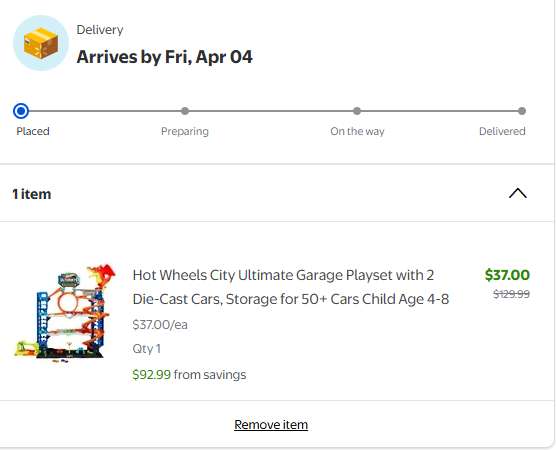Click the Arrives by Fri, Apr 04 heading
This screenshot has height=450, width=556.
pyautogui.click(x=165, y=57)
